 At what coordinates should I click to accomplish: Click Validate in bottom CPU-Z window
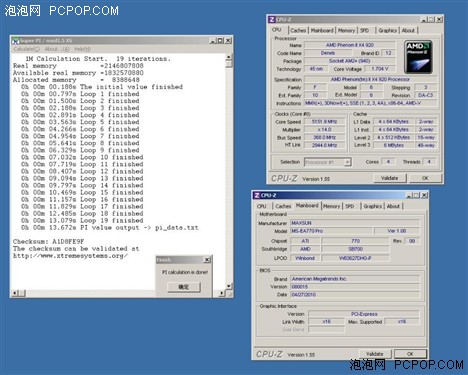(x=375, y=354)
